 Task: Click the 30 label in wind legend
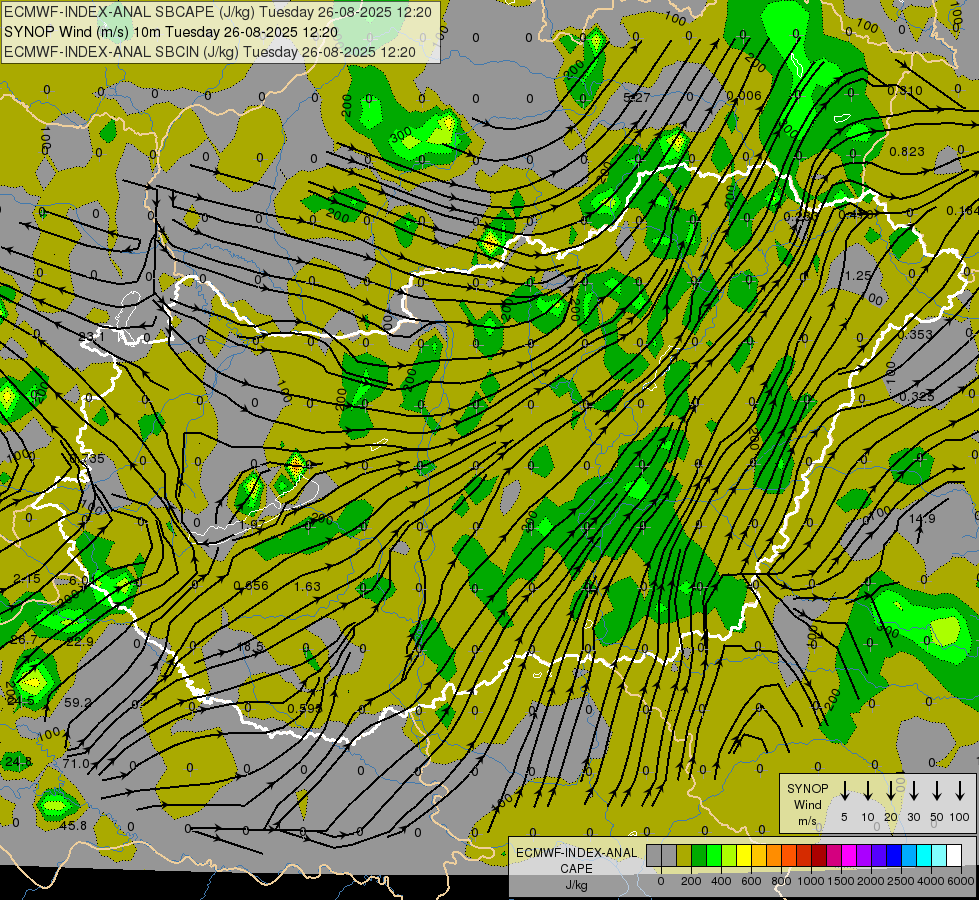click(913, 817)
